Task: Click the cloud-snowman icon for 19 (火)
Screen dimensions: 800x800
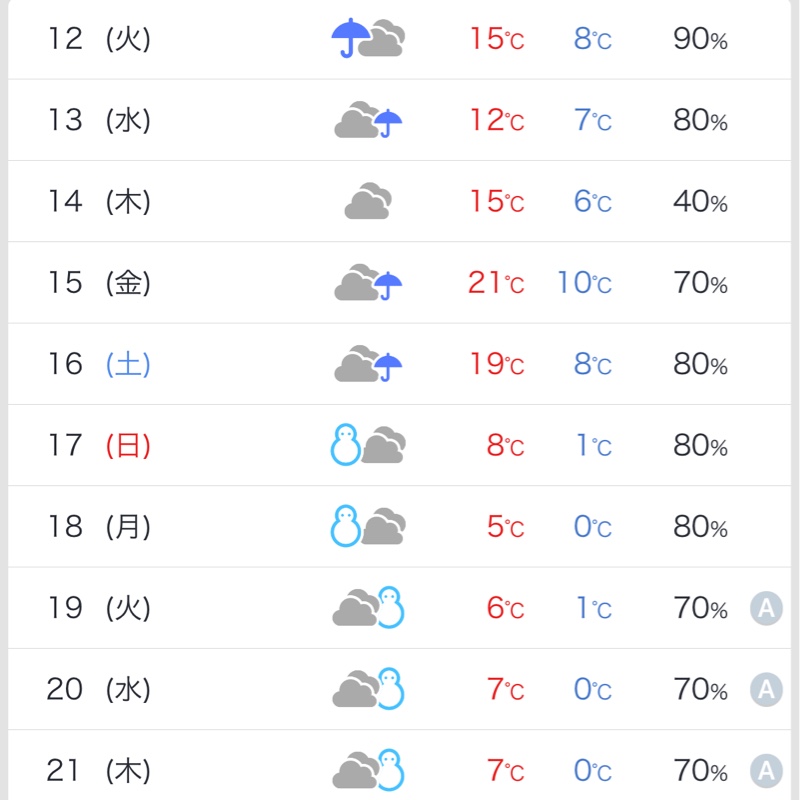Action: pos(368,607)
